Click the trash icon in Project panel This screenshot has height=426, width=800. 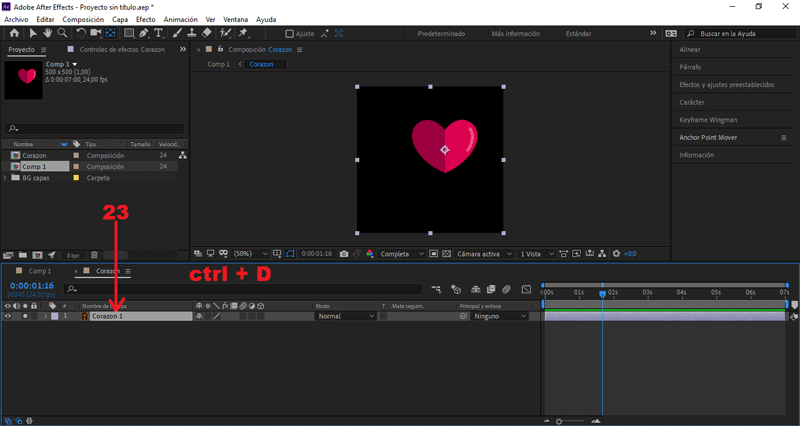pyautogui.click(x=92, y=255)
